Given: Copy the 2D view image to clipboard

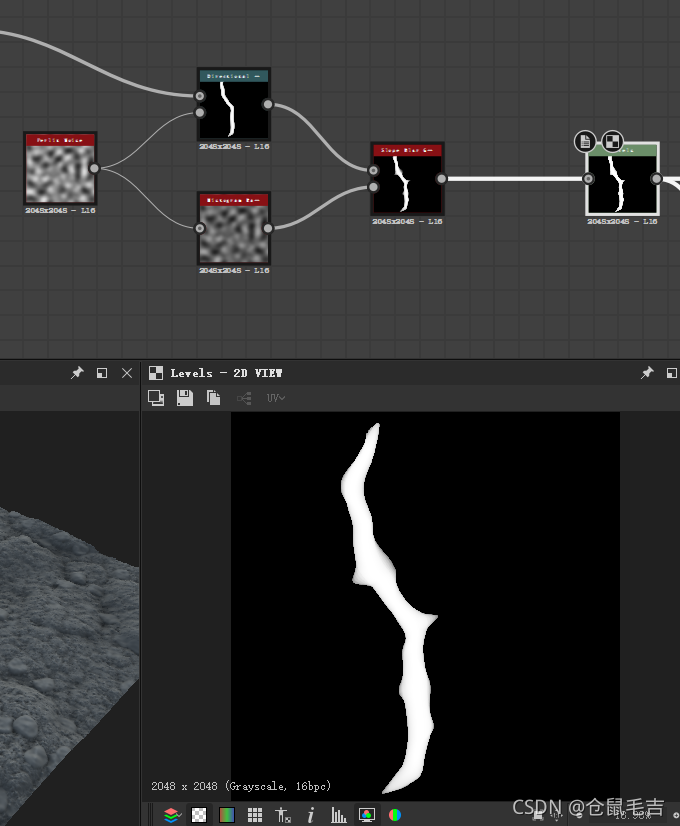Looking at the screenshot, I should pos(213,398).
